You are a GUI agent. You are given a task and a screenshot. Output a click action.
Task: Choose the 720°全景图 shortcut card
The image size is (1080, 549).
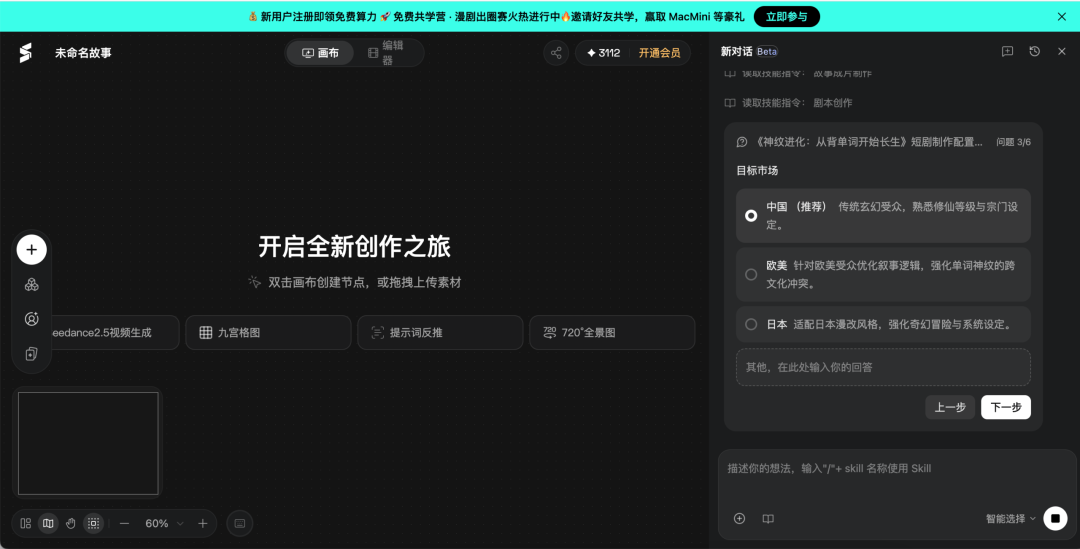pos(612,333)
